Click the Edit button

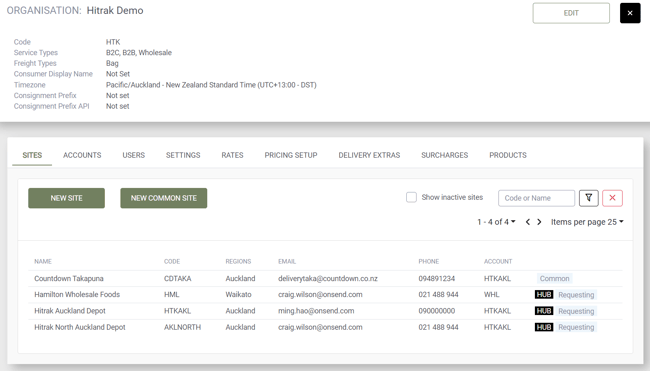(x=571, y=13)
